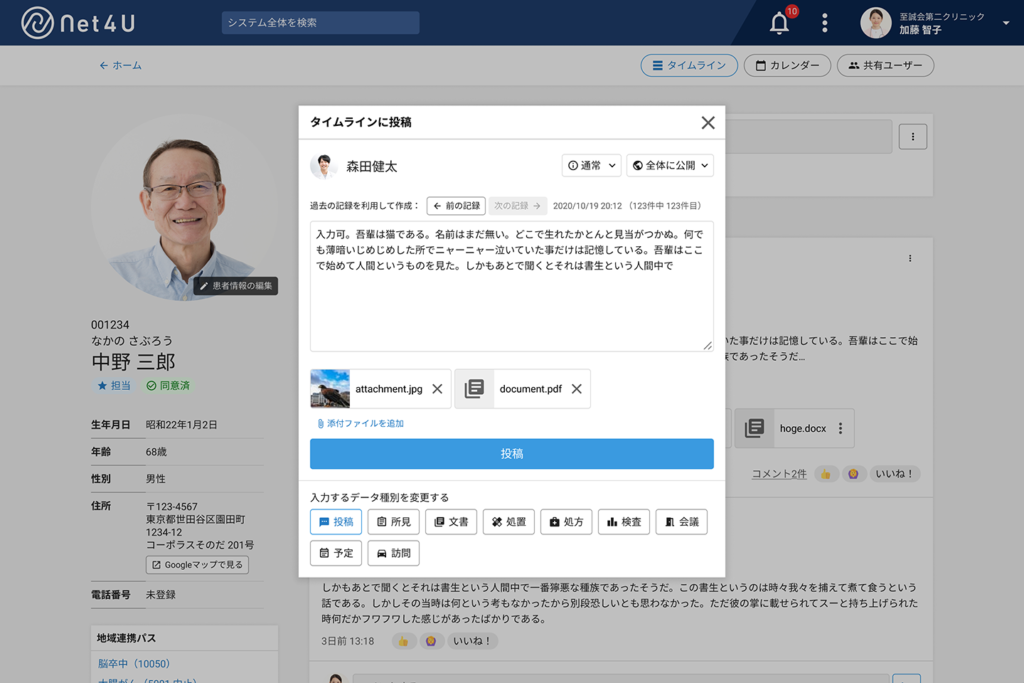
Task: Switch to the カレンダー tab
Action: (x=789, y=64)
